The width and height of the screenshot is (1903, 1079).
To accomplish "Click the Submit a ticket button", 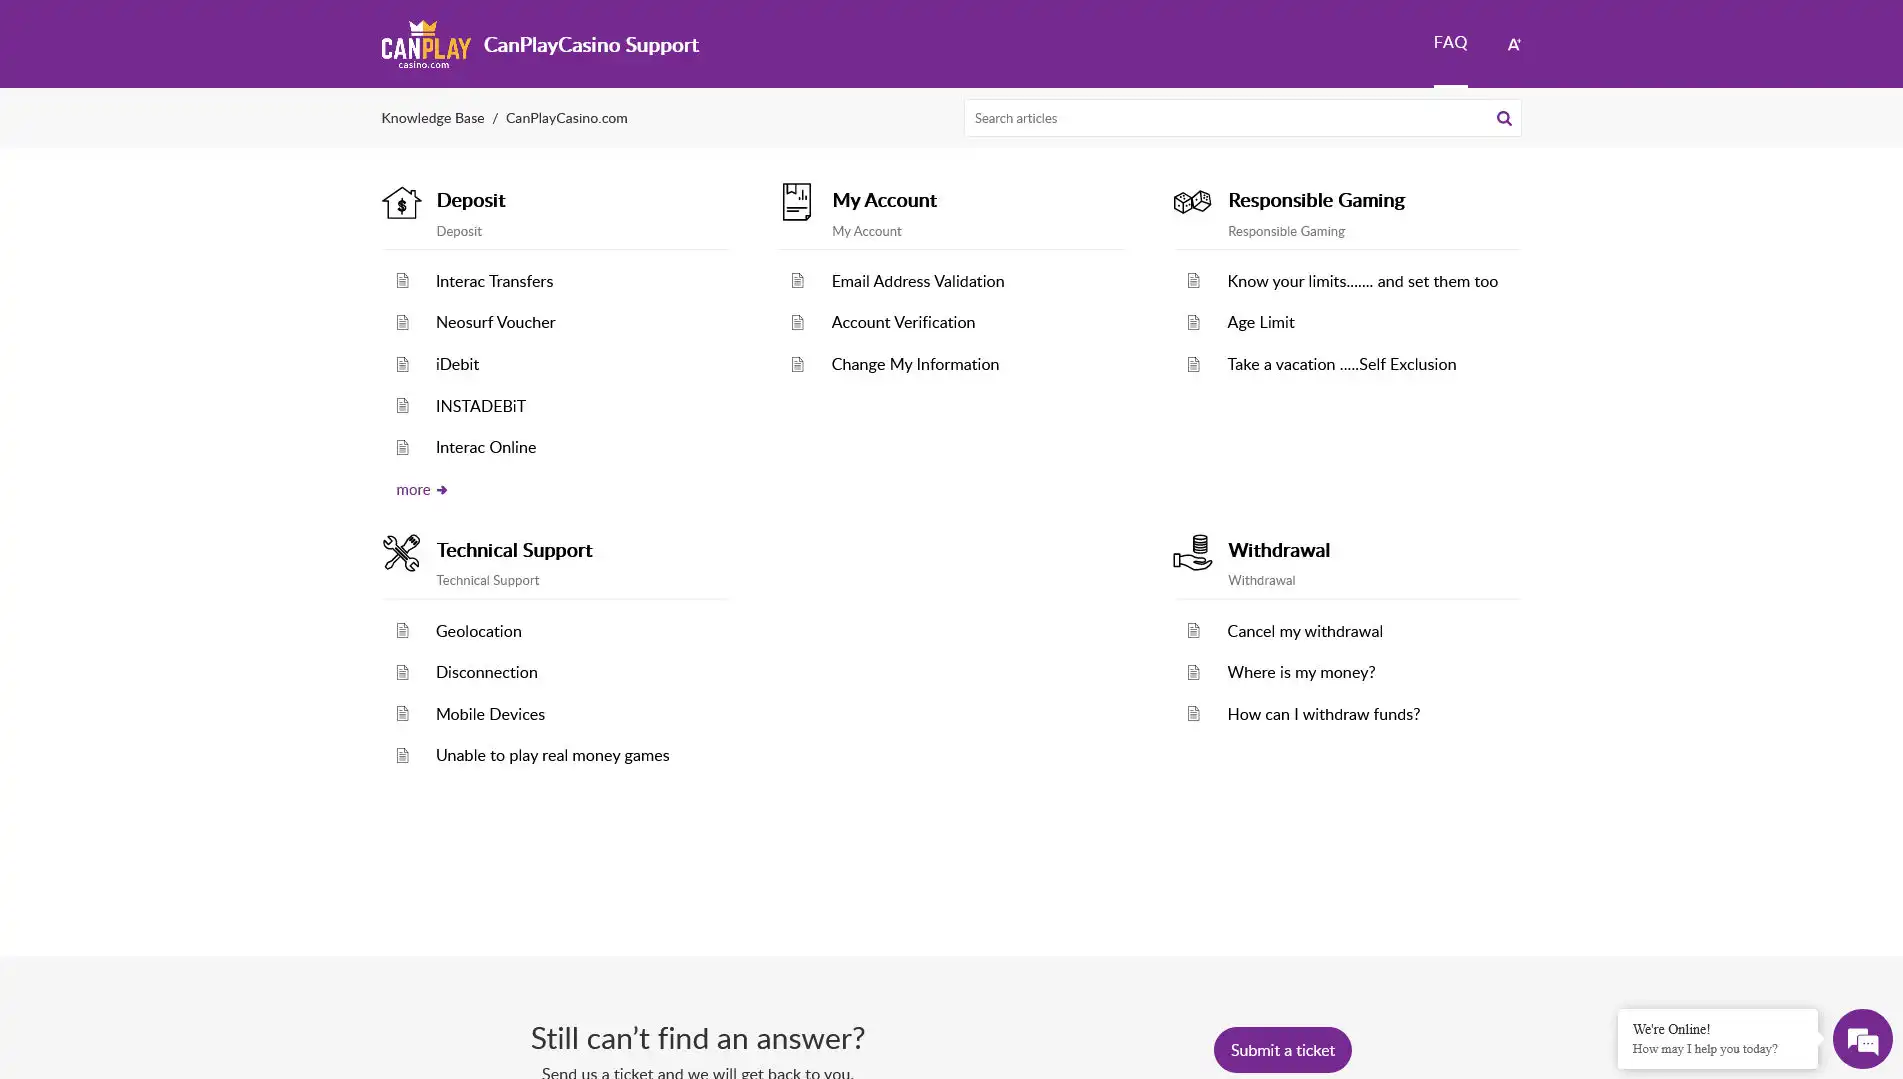I will pos(1282,1050).
